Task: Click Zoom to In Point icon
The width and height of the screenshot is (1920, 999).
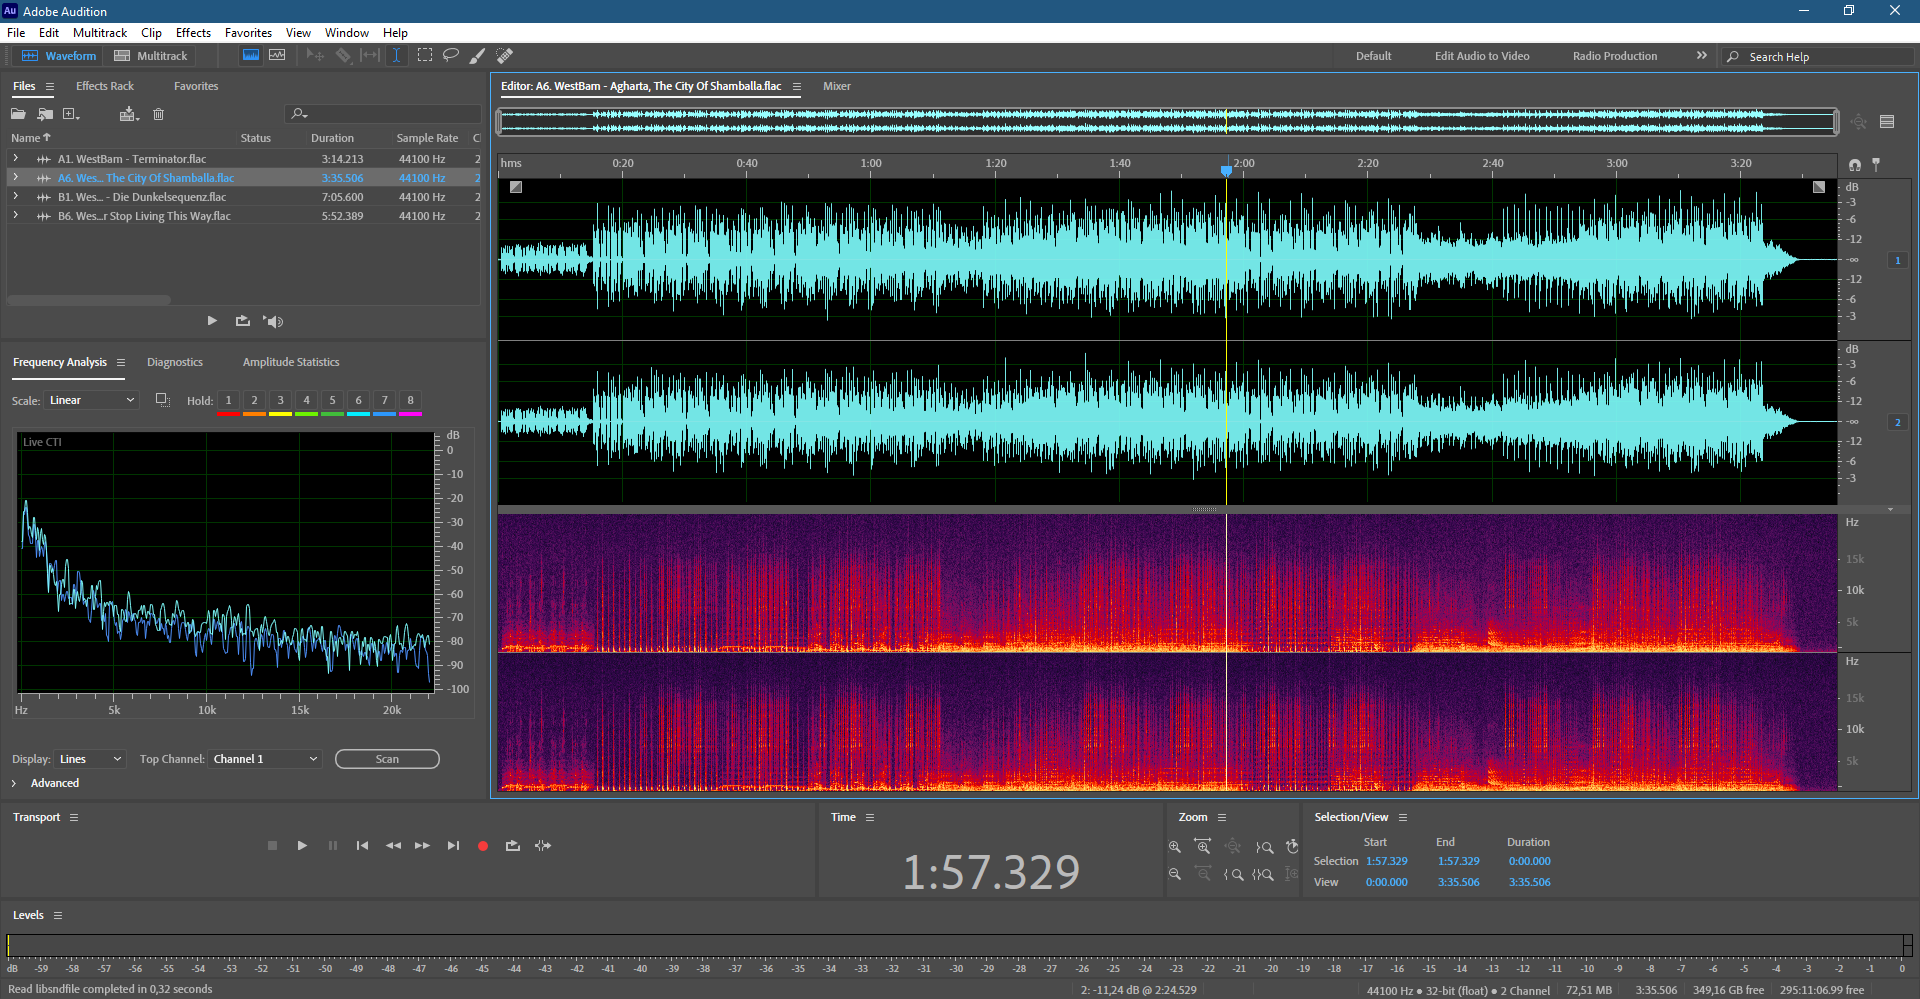Action: pyautogui.click(x=1234, y=874)
